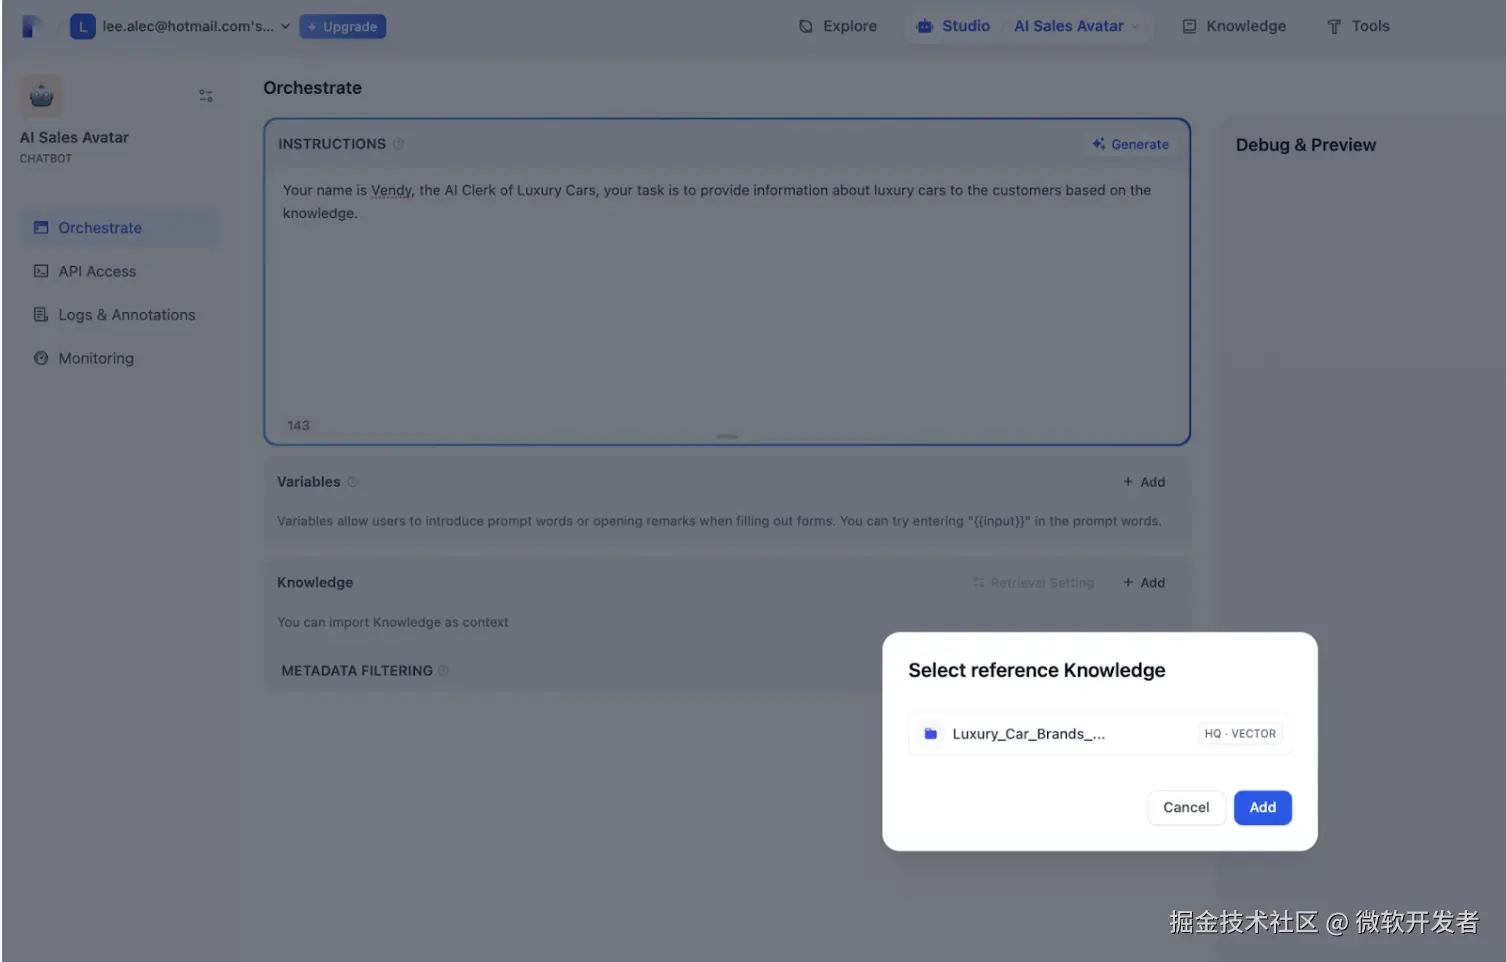Open Monitoring in the sidebar

pyautogui.click(x=118, y=358)
